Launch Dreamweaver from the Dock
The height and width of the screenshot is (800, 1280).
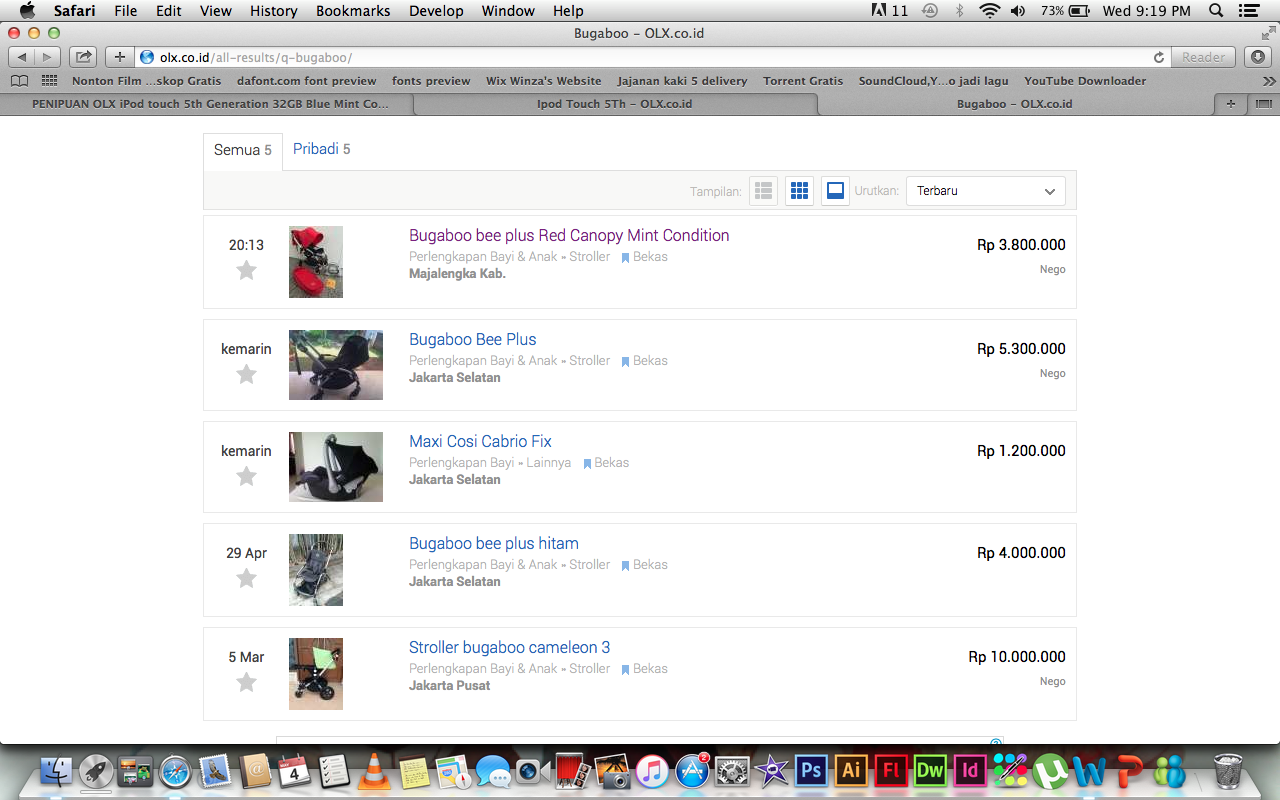[x=930, y=771]
